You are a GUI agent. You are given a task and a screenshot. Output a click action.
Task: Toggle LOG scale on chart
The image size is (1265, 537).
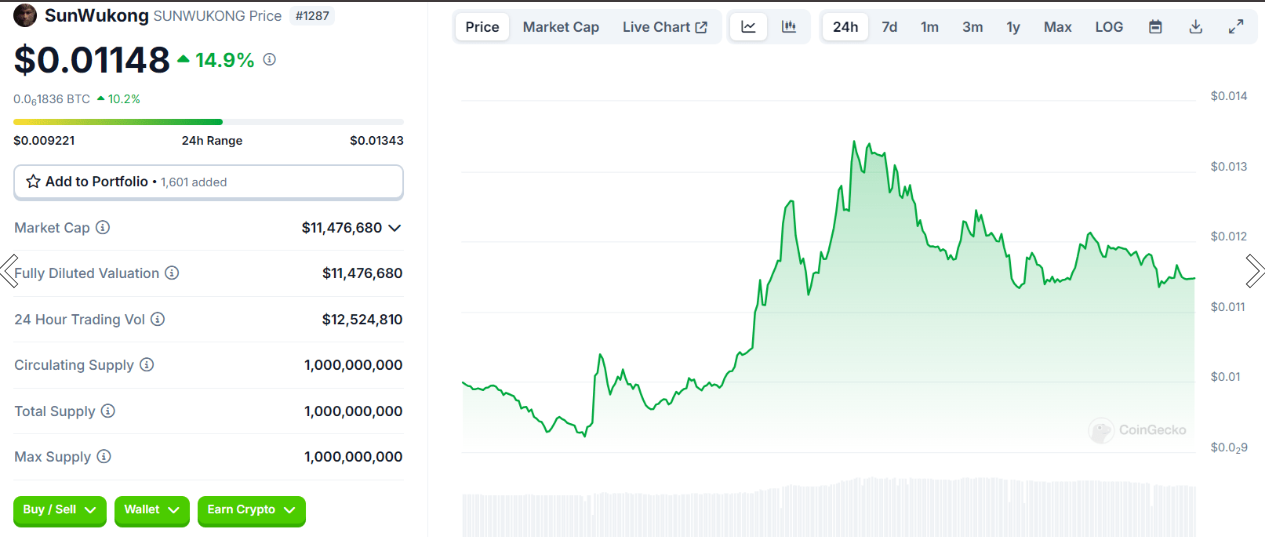point(1109,27)
